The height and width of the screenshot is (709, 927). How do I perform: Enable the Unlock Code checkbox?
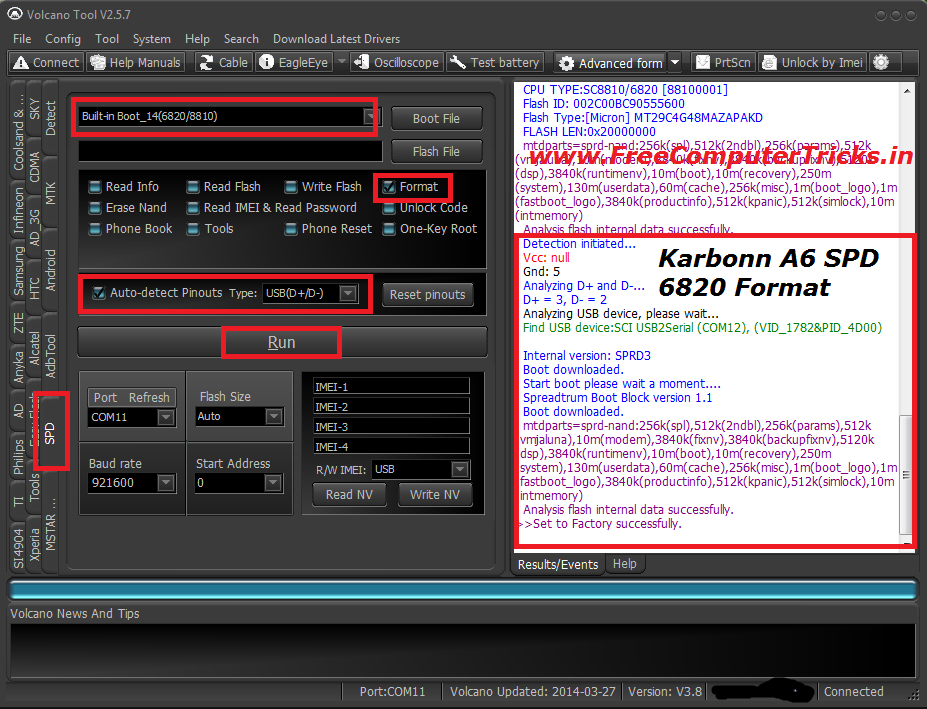388,208
